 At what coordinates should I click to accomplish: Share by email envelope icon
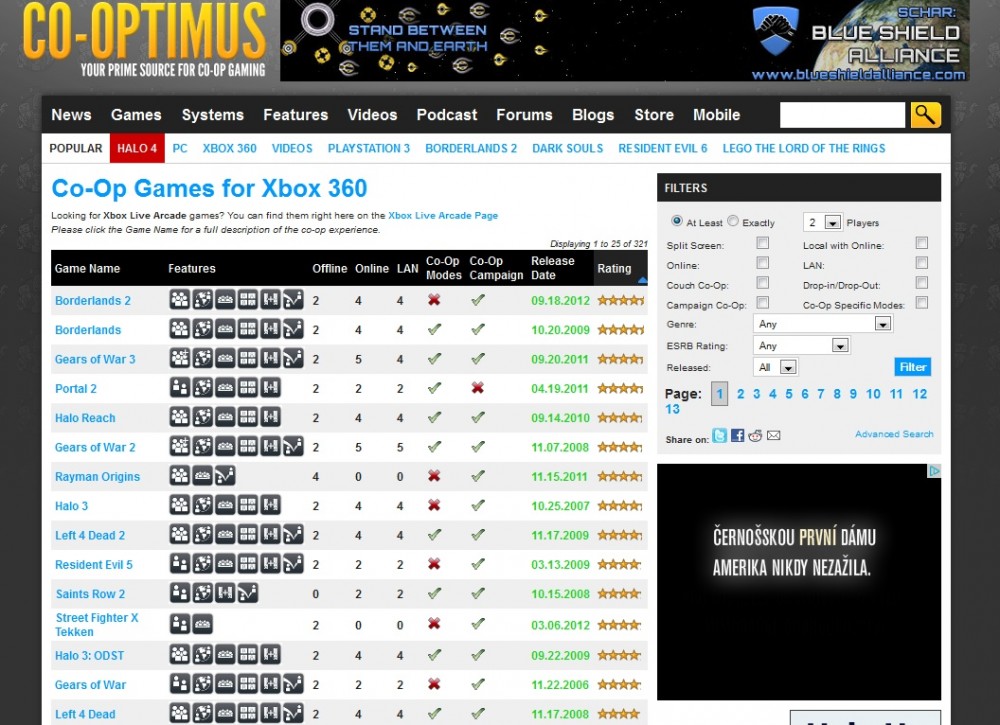(x=773, y=436)
